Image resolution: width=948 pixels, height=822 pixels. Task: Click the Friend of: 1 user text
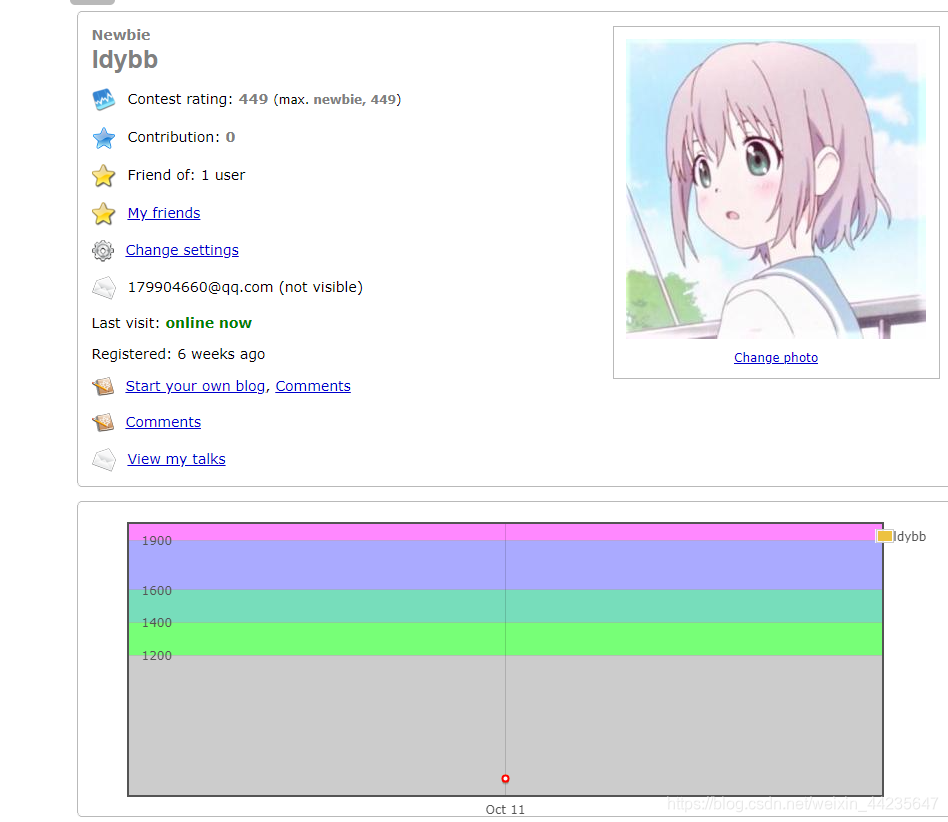186,175
